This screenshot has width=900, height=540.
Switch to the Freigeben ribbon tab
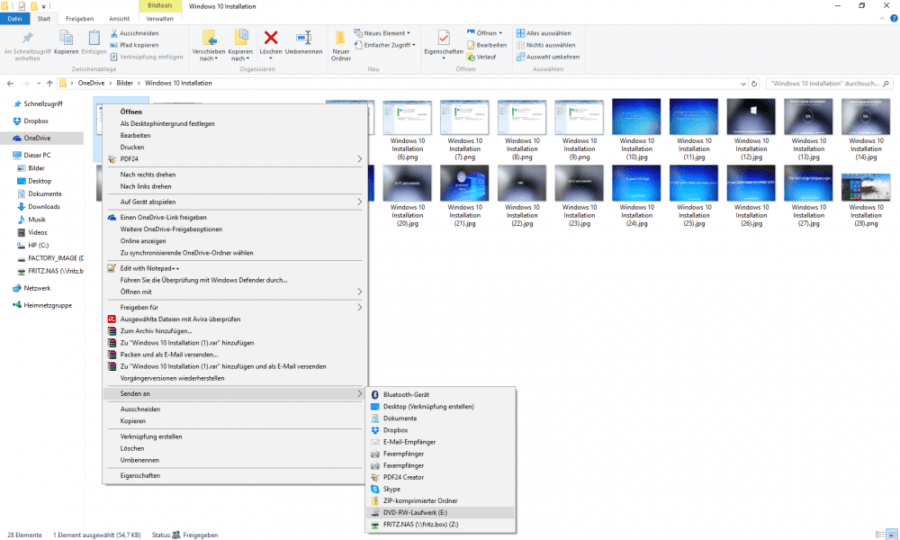[x=80, y=19]
